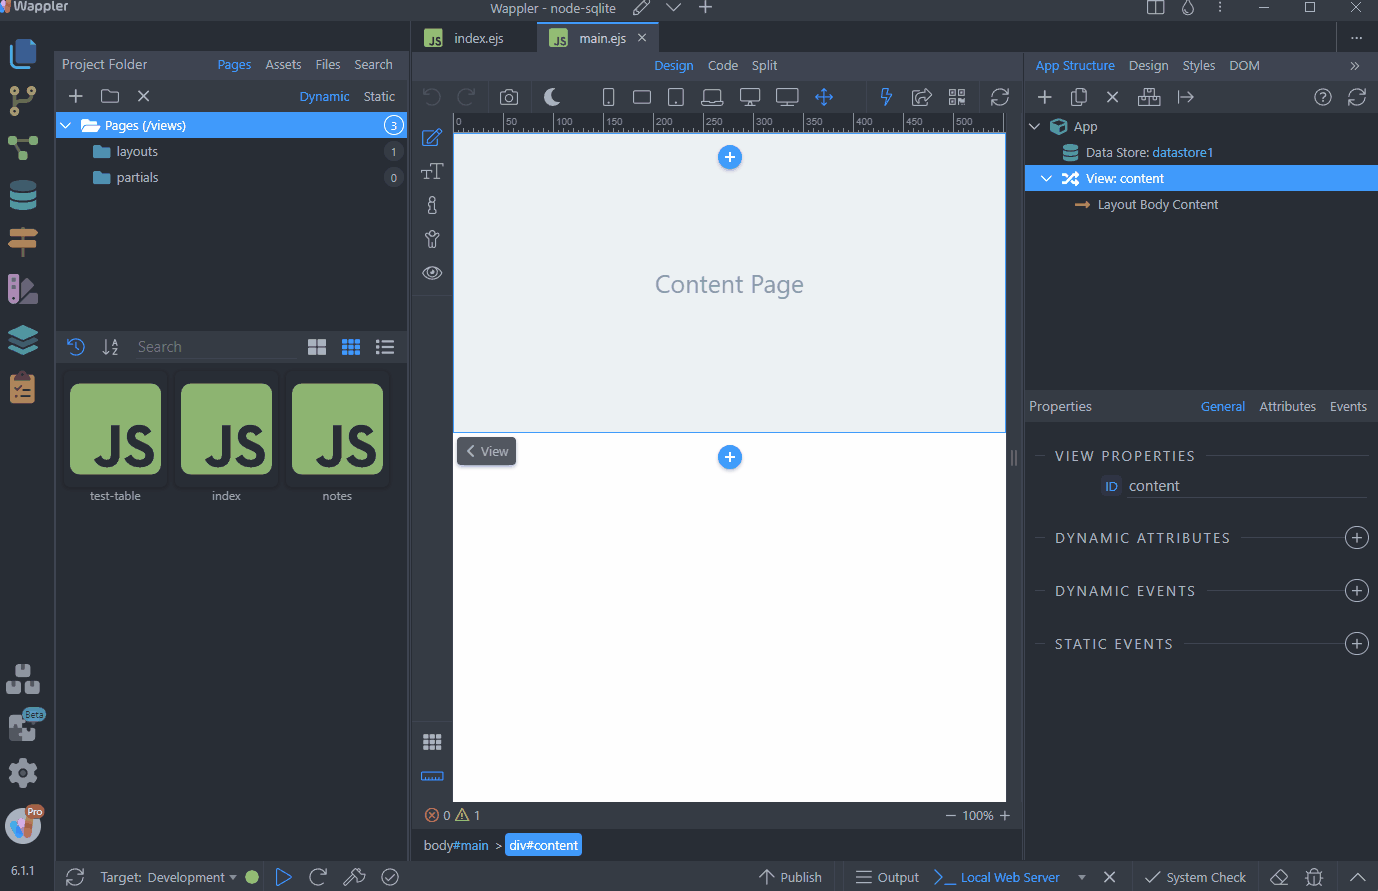Select the text editing tool
This screenshot has width=1378, height=891.
pos(432,171)
